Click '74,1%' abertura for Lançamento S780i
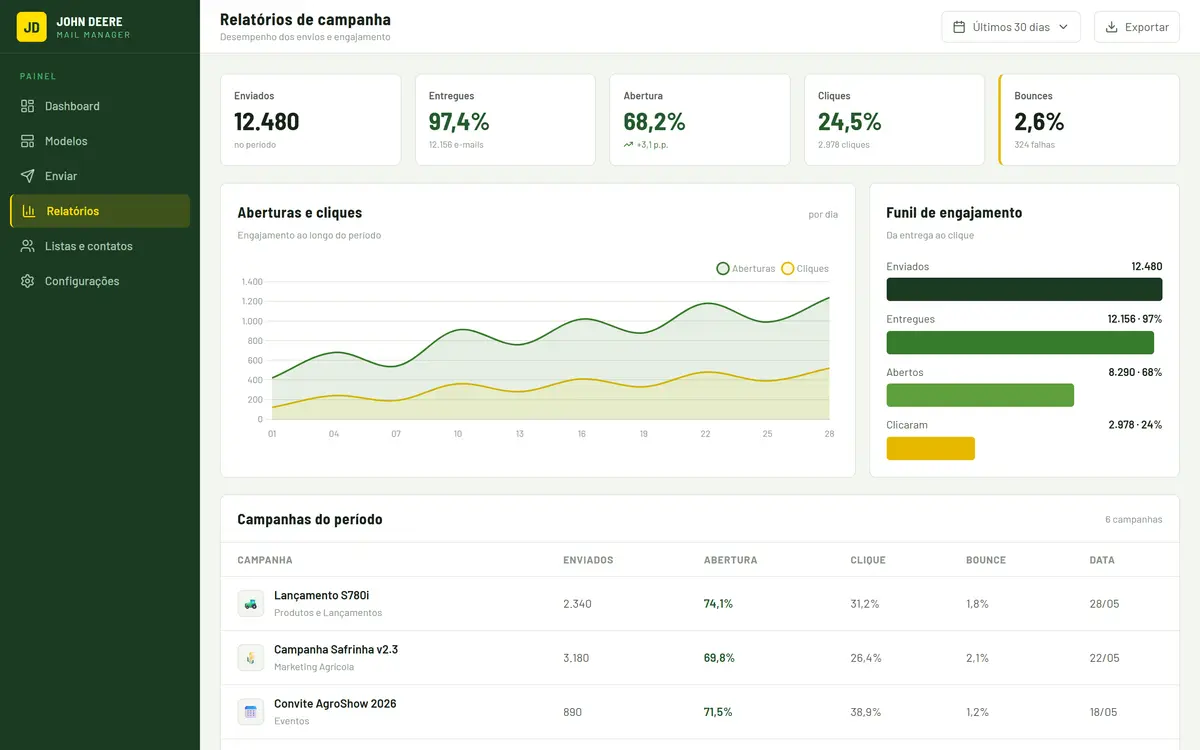1200x750 pixels. [x=718, y=603]
